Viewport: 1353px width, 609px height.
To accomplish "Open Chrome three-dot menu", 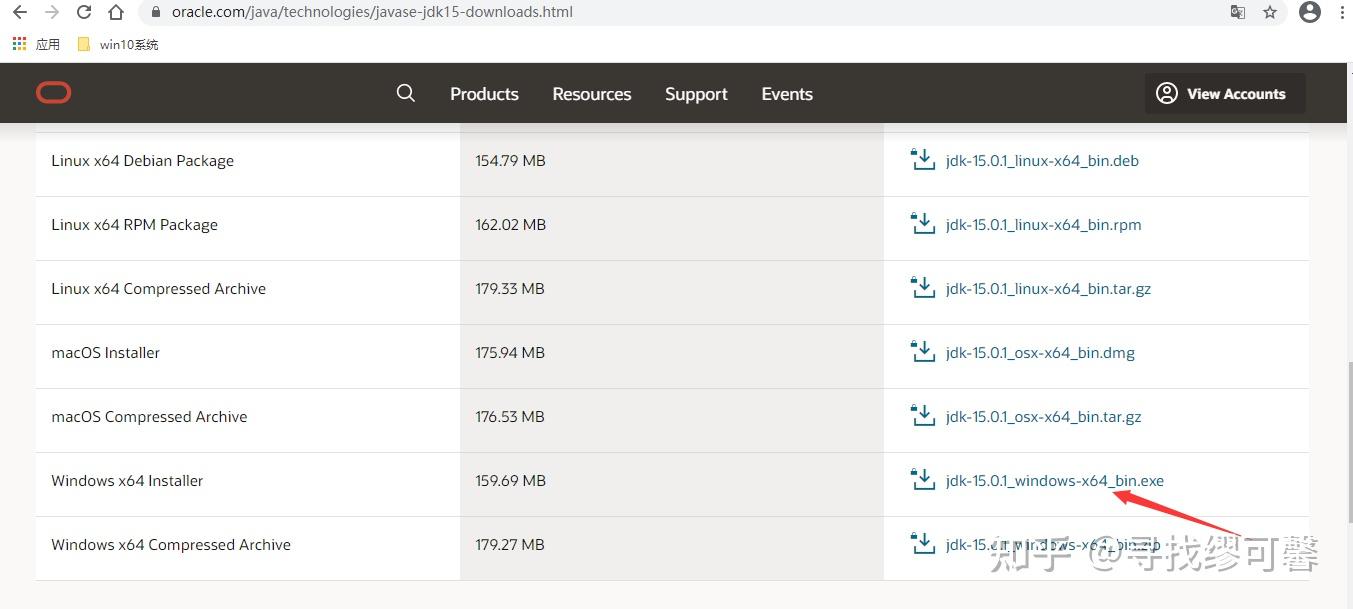I will point(1341,12).
